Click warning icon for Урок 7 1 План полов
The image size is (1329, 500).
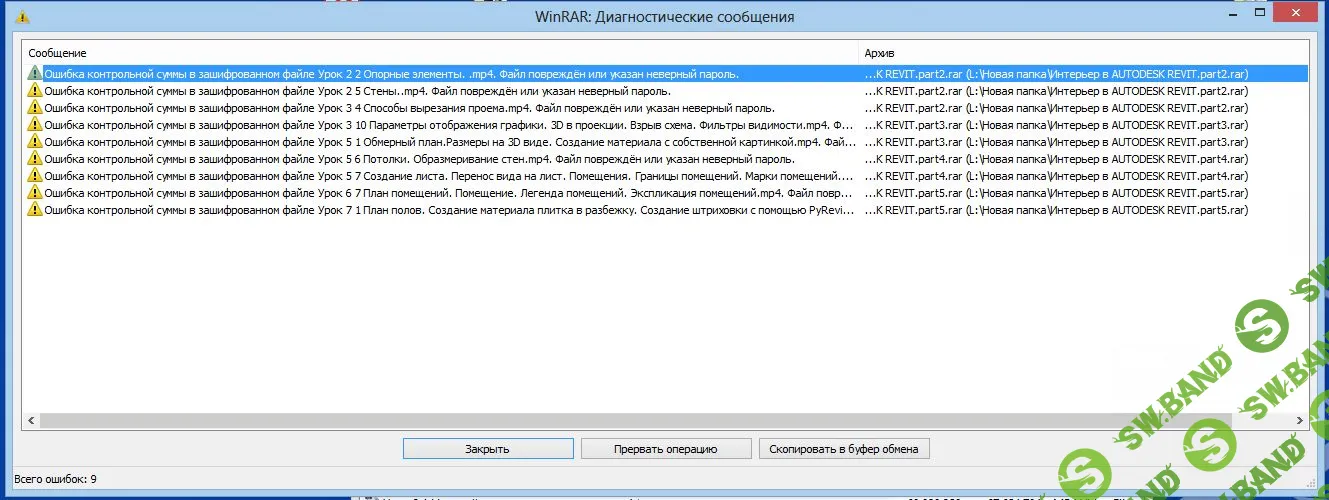pos(35,210)
